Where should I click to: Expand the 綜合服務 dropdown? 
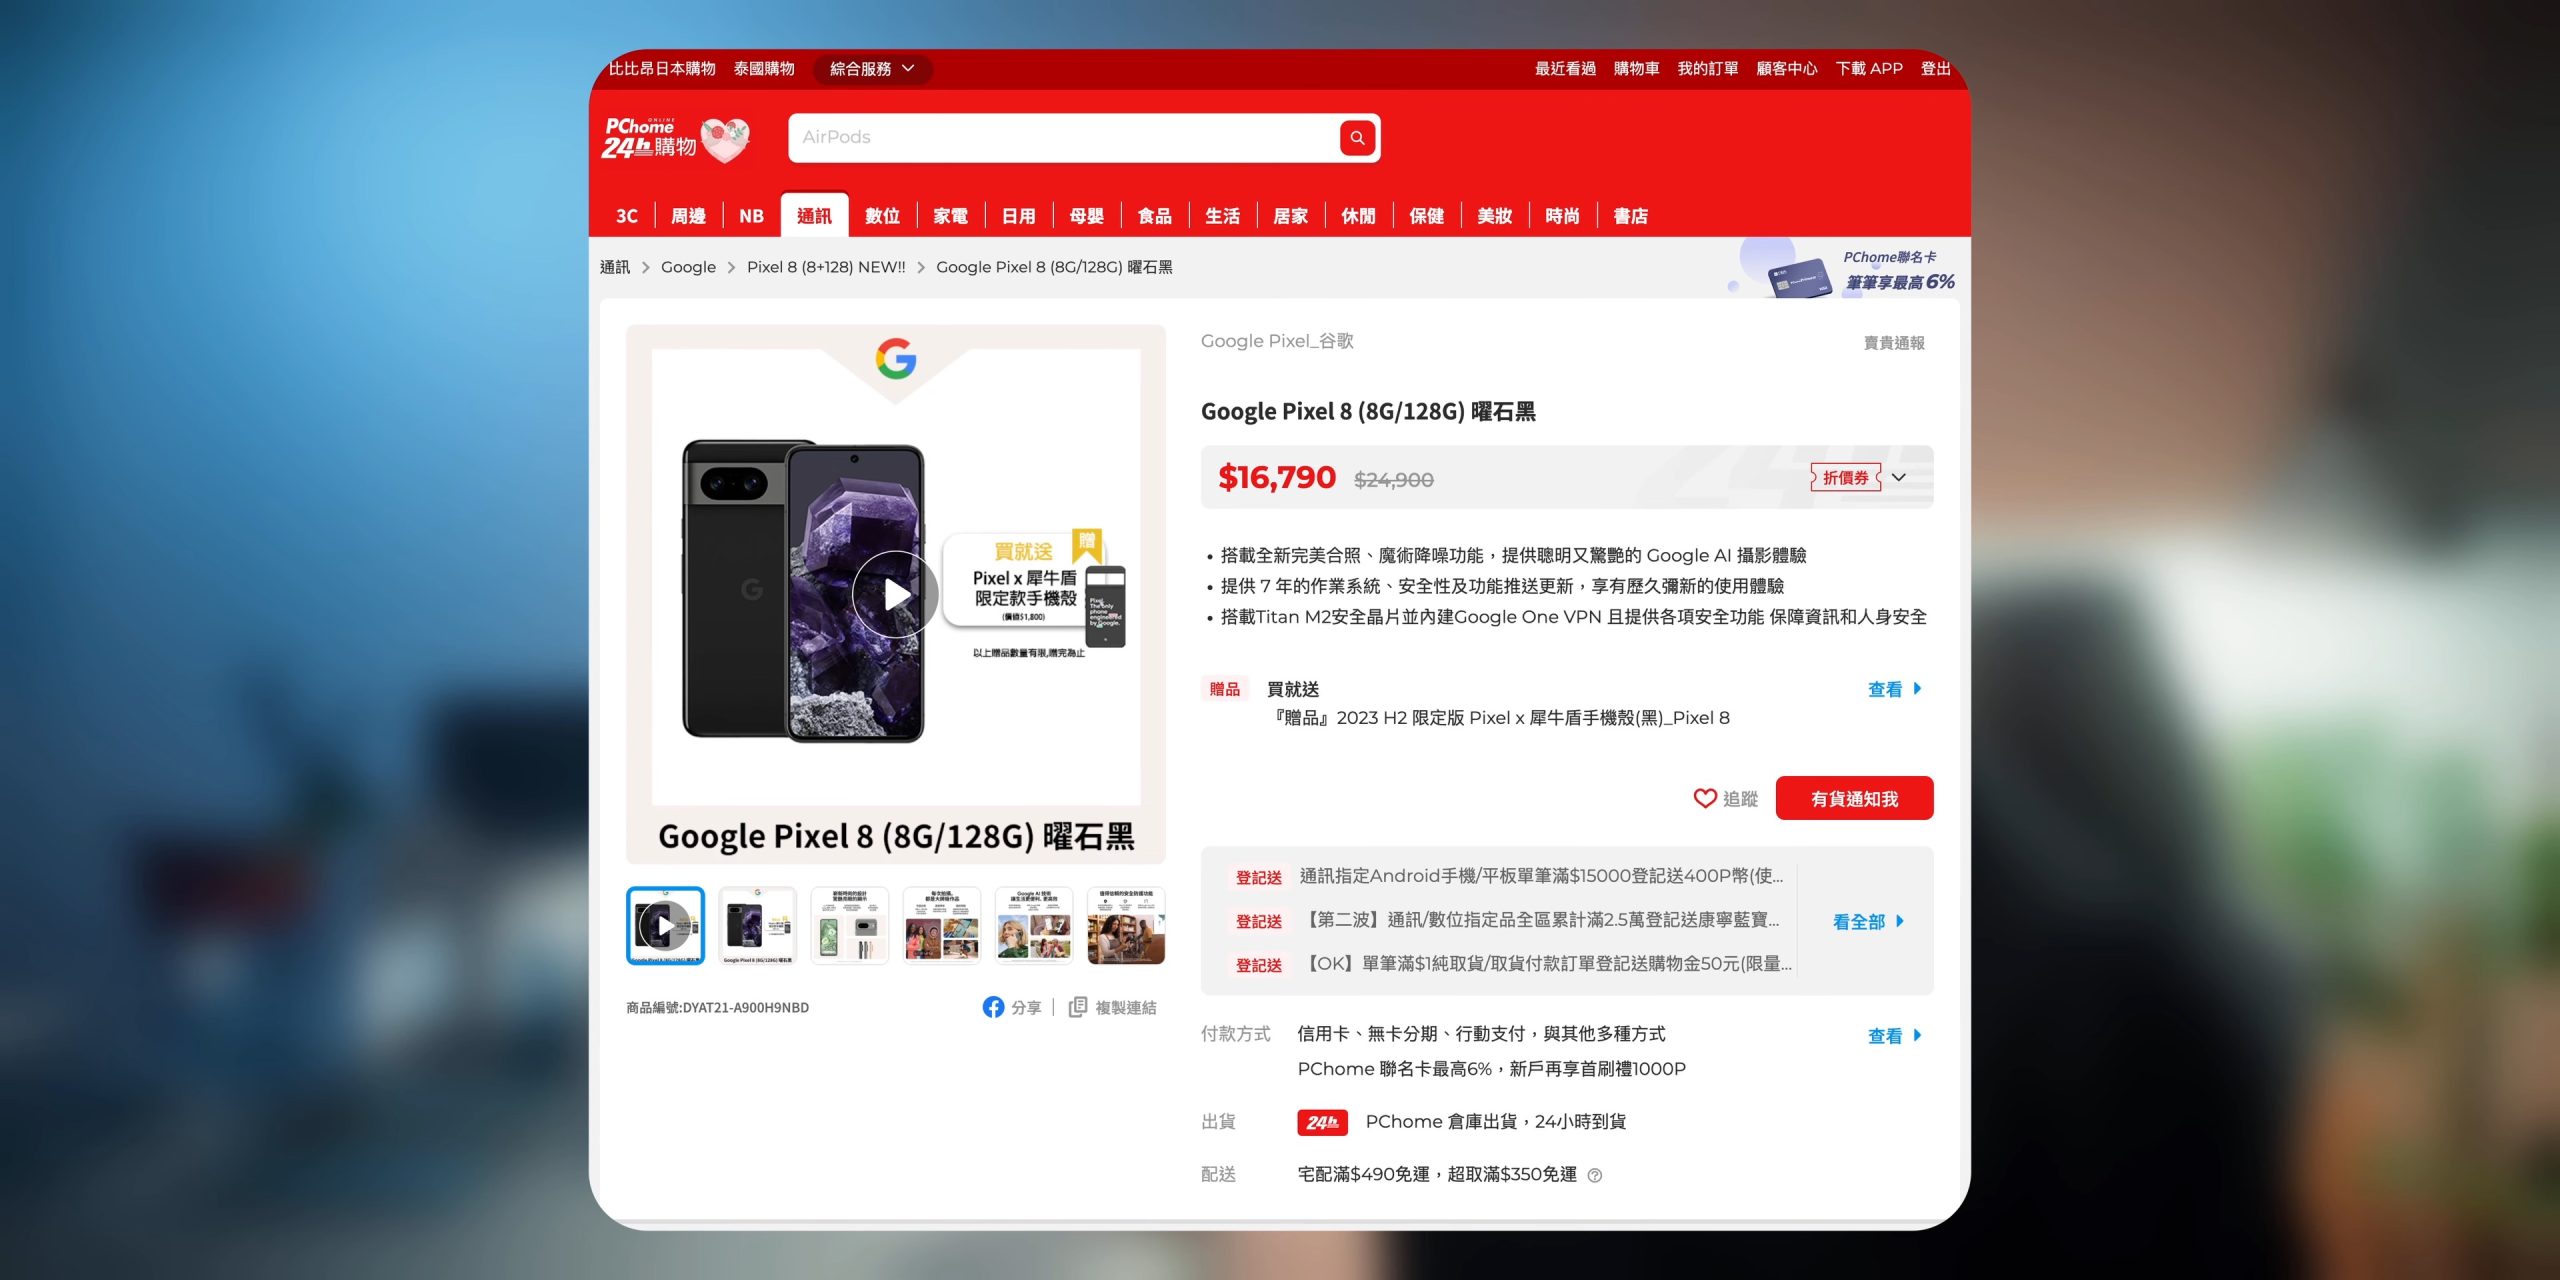pos(872,69)
